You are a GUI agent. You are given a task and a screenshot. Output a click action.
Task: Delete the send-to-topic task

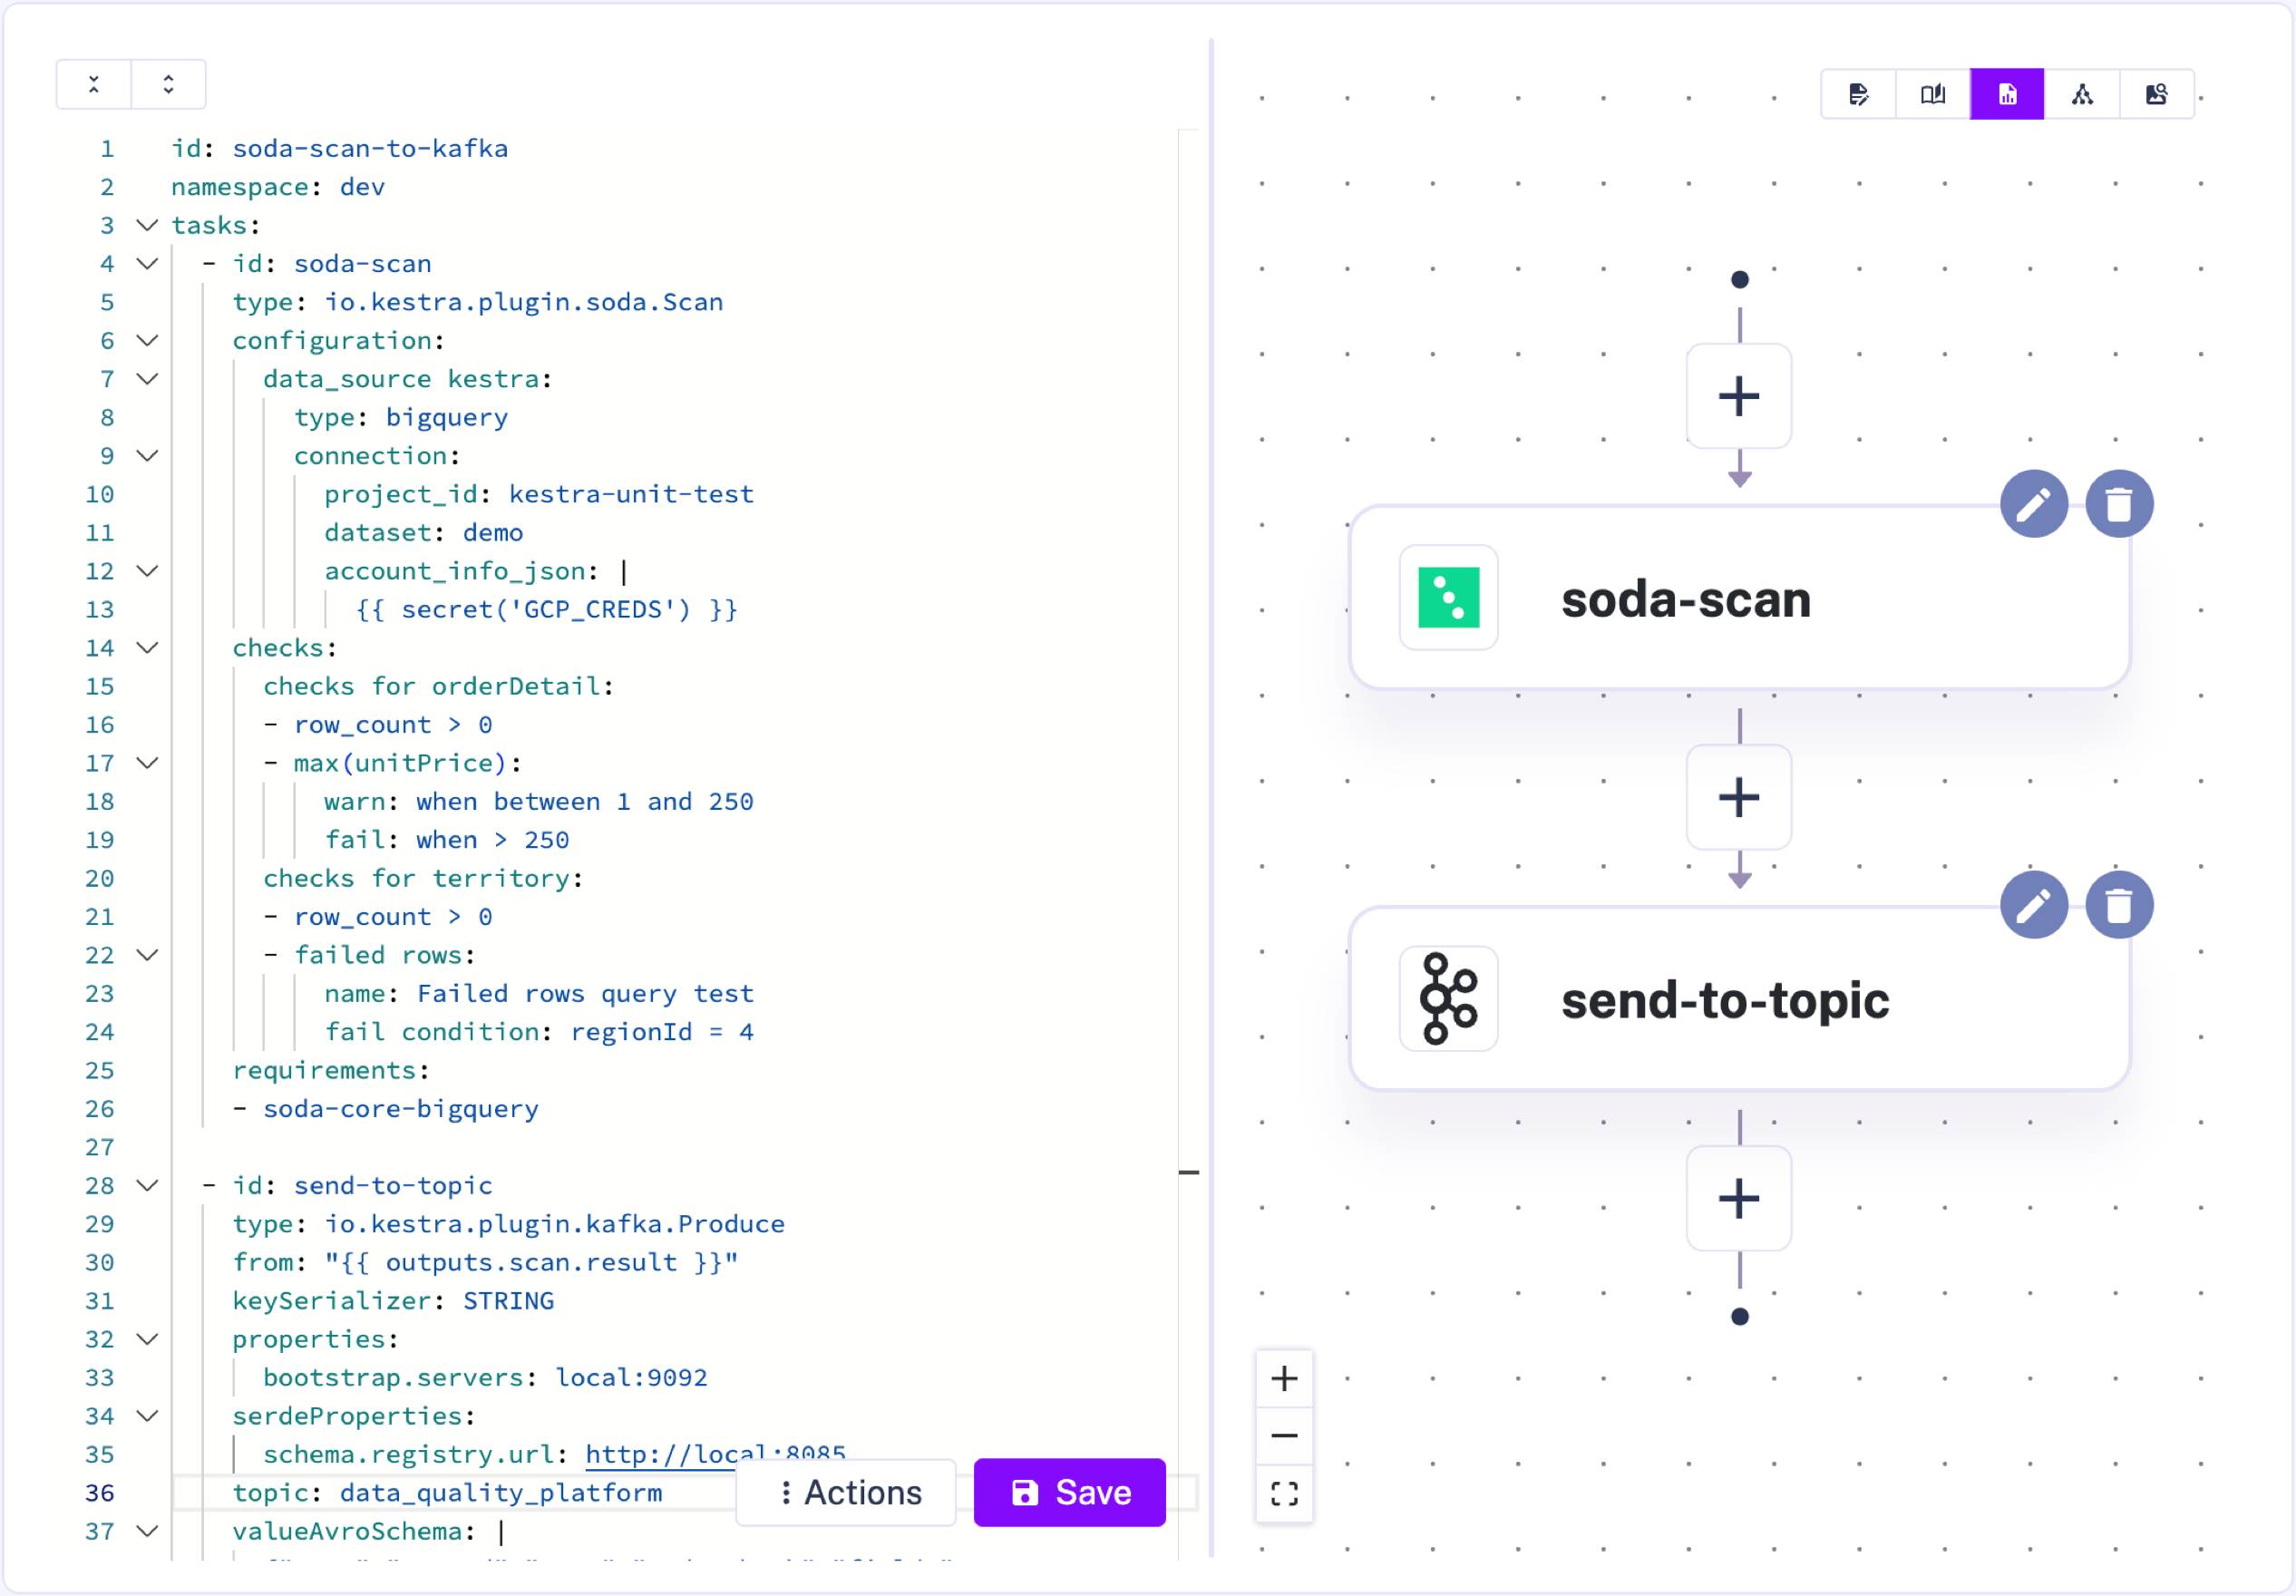(x=2121, y=905)
